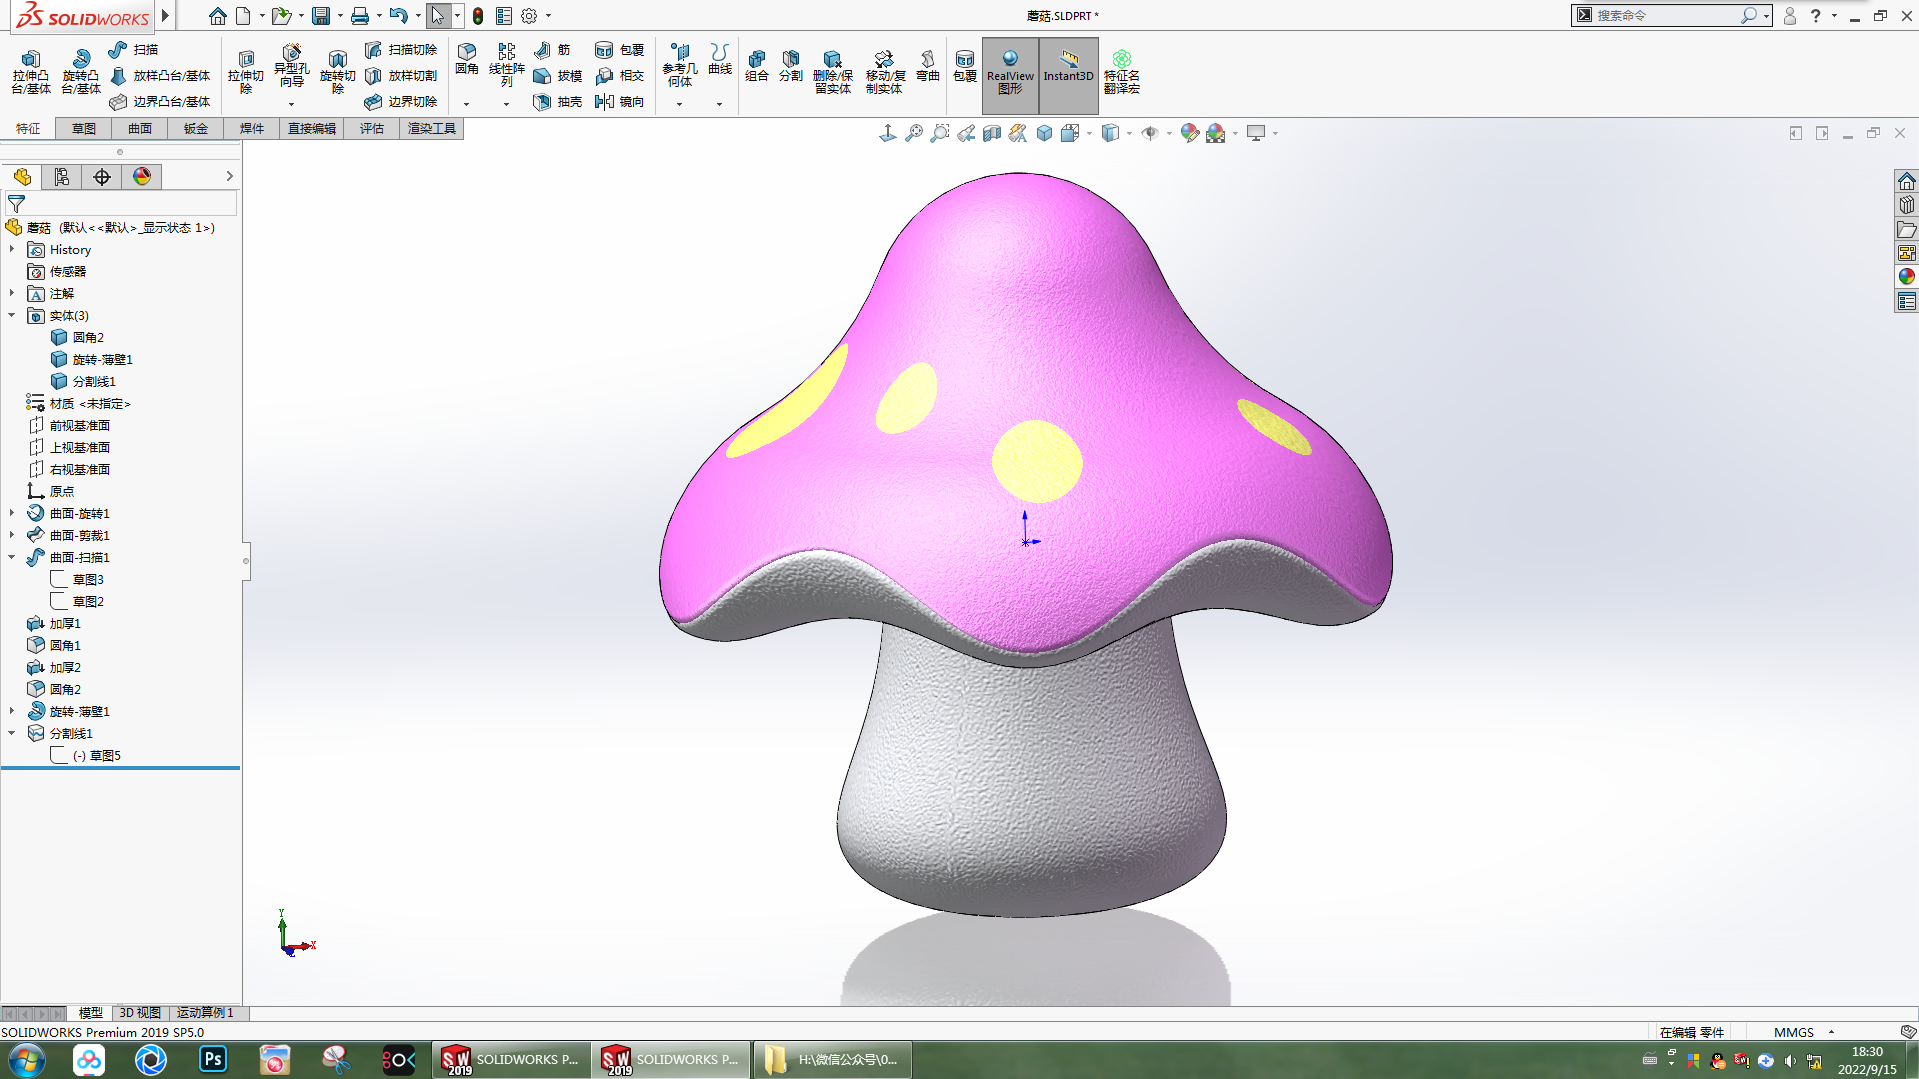Expand the History tree node
The image size is (1919, 1079).
[12, 249]
